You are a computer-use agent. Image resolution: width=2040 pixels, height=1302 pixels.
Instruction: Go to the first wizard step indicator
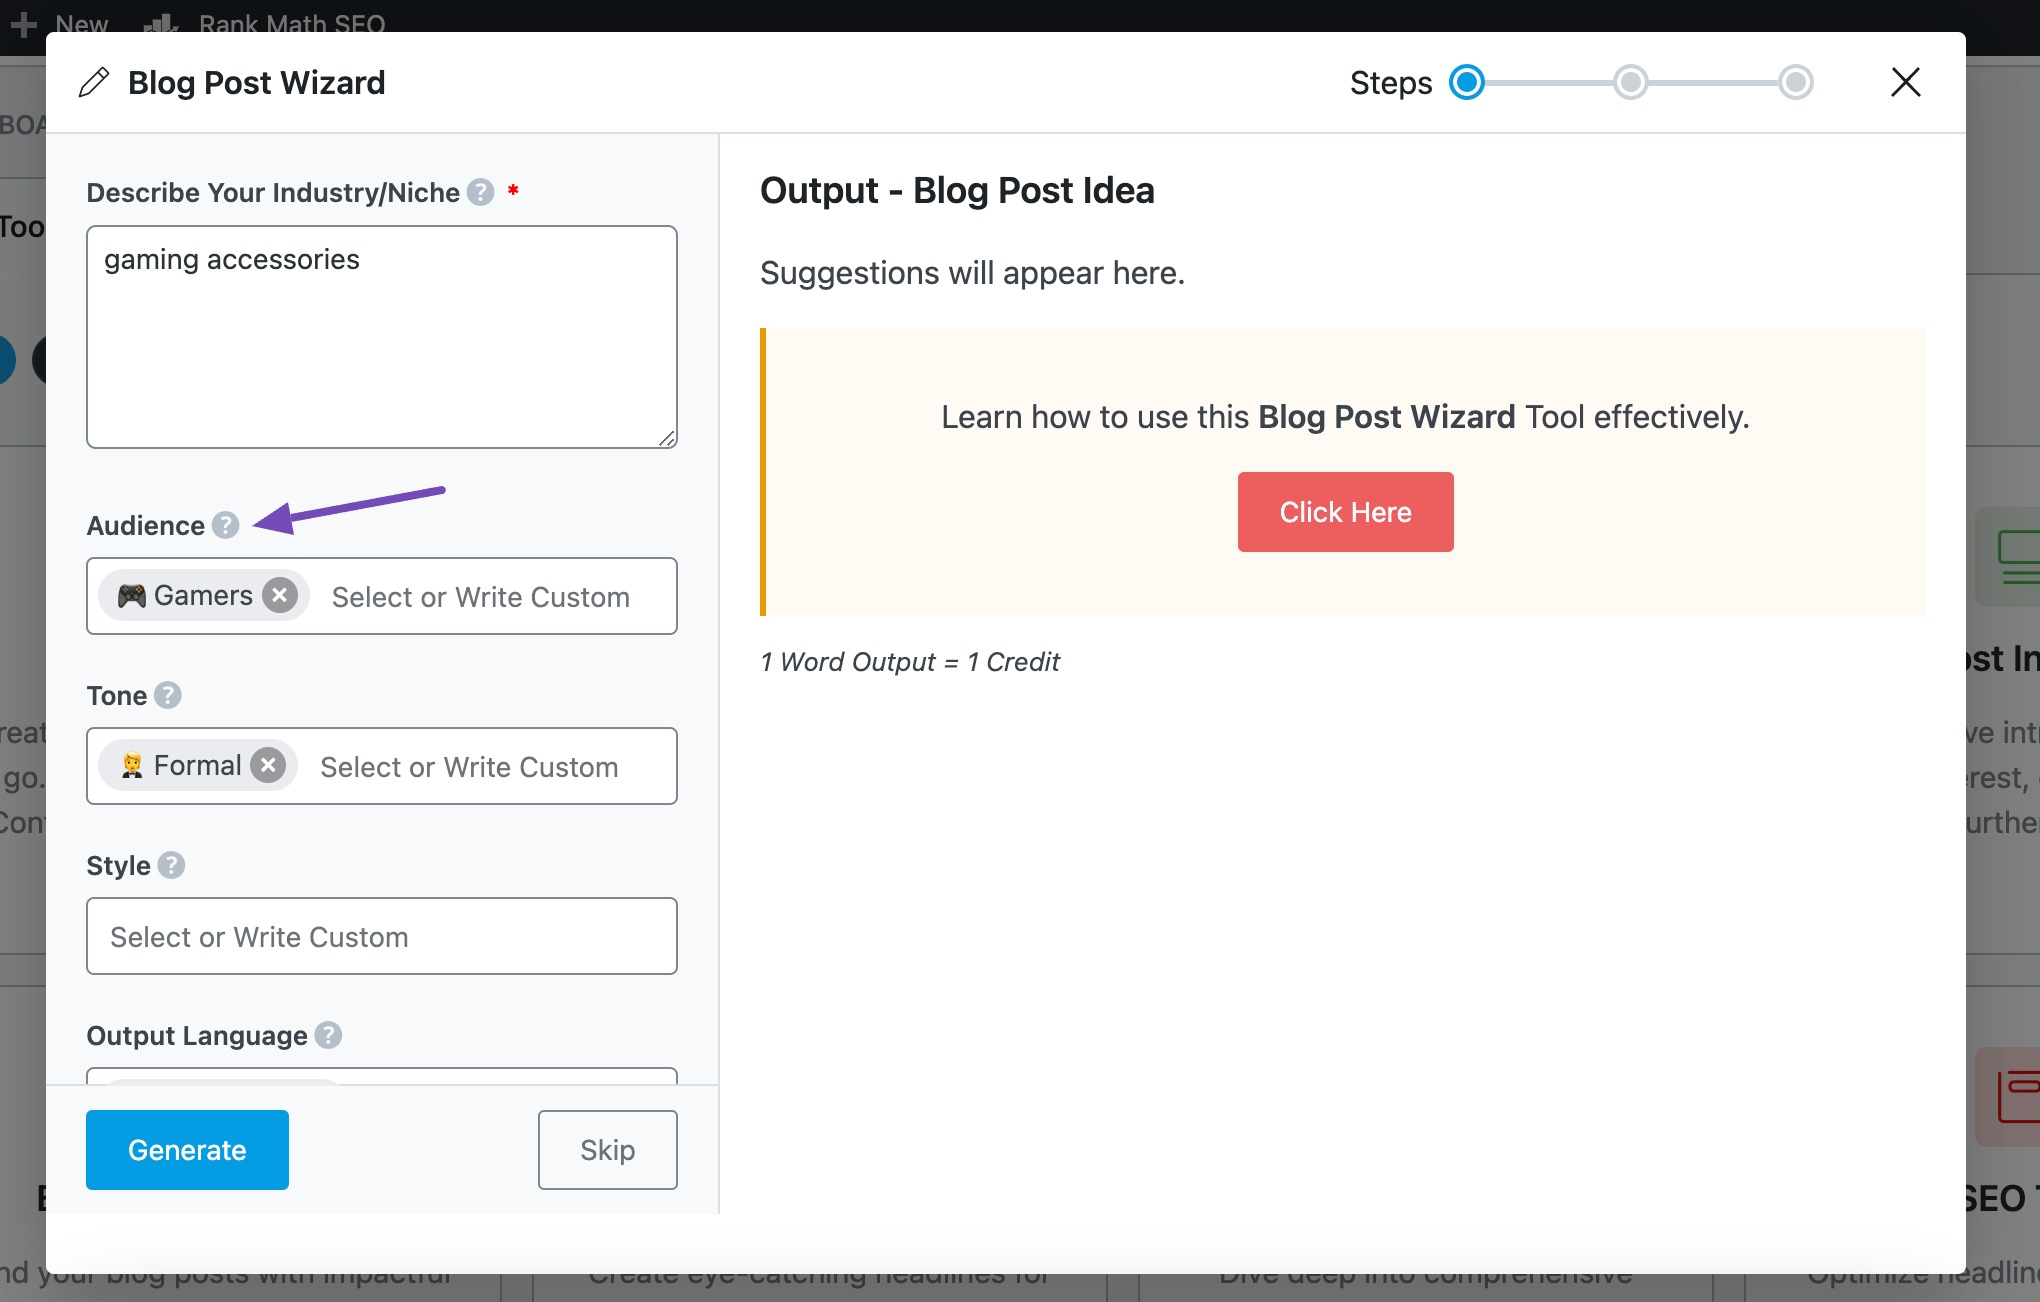[x=1467, y=82]
